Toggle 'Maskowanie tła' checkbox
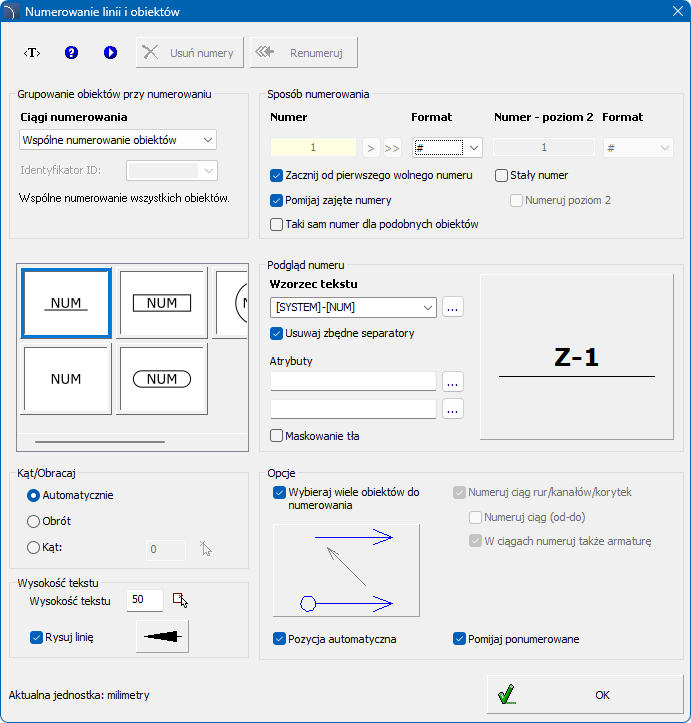Viewport: 691px width, 723px height. tap(277, 436)
